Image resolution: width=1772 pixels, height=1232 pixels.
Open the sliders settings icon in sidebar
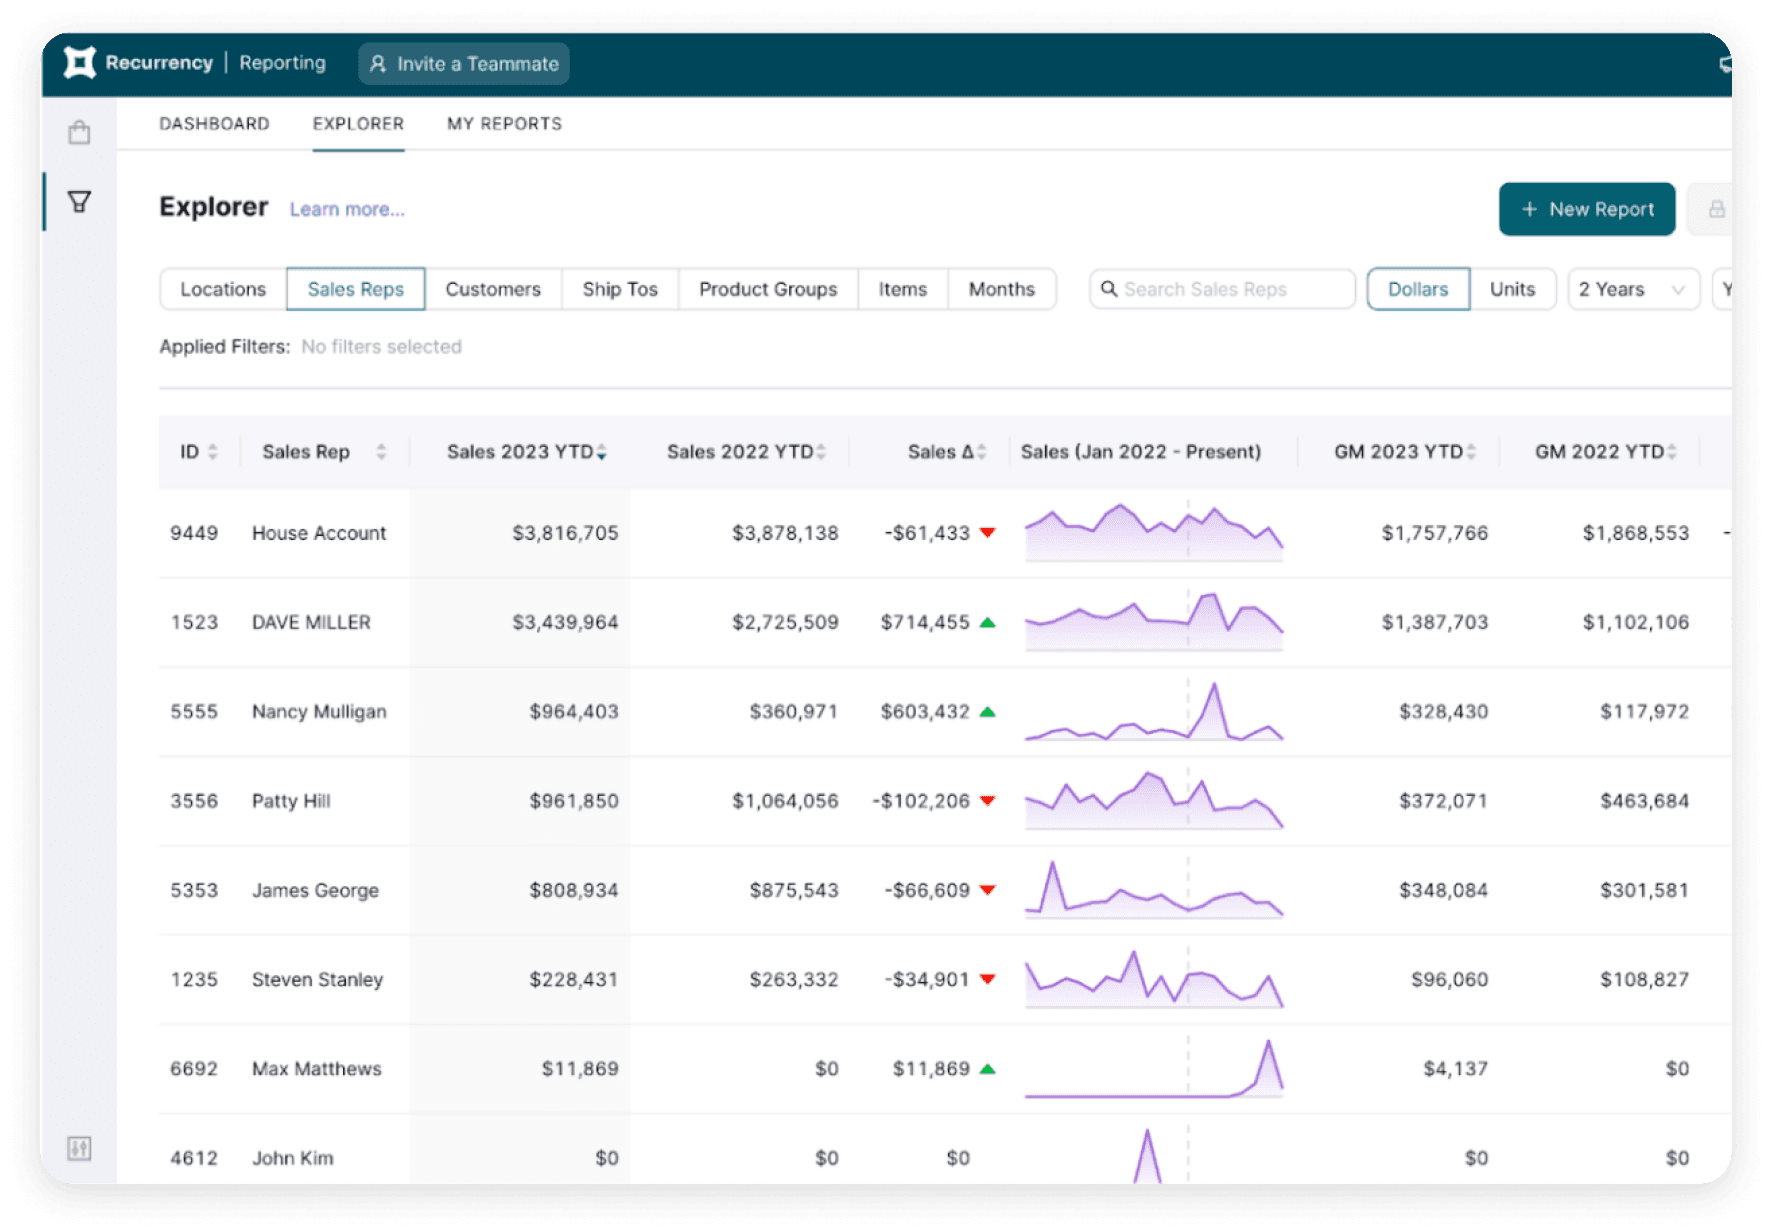coord(79,1148)
